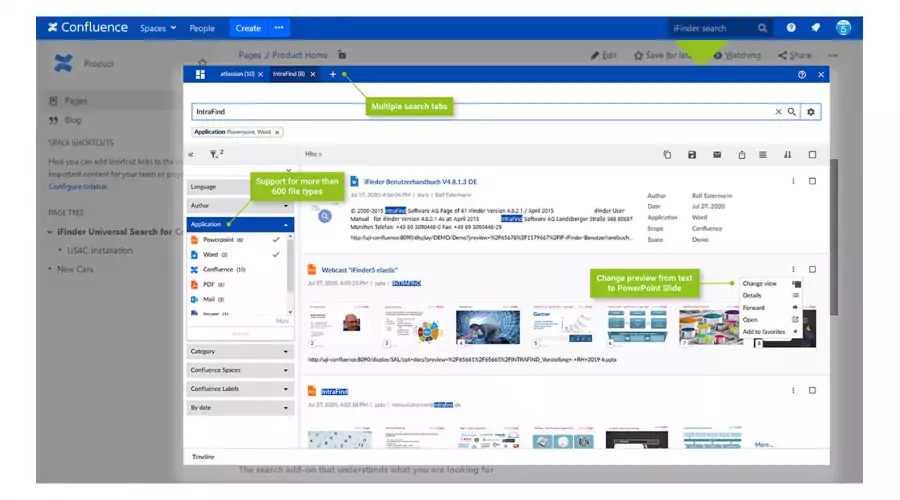The height and width of the screenshot is (500, 900).
Task: Collapse the Application filter section
Action: pos(240,224)
